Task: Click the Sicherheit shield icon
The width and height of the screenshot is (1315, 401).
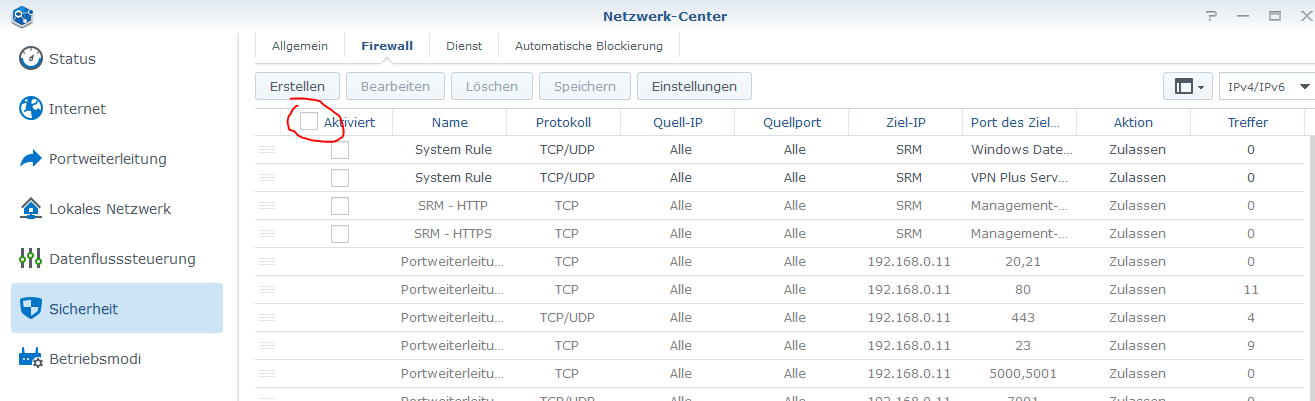Action: coord(31,309)
